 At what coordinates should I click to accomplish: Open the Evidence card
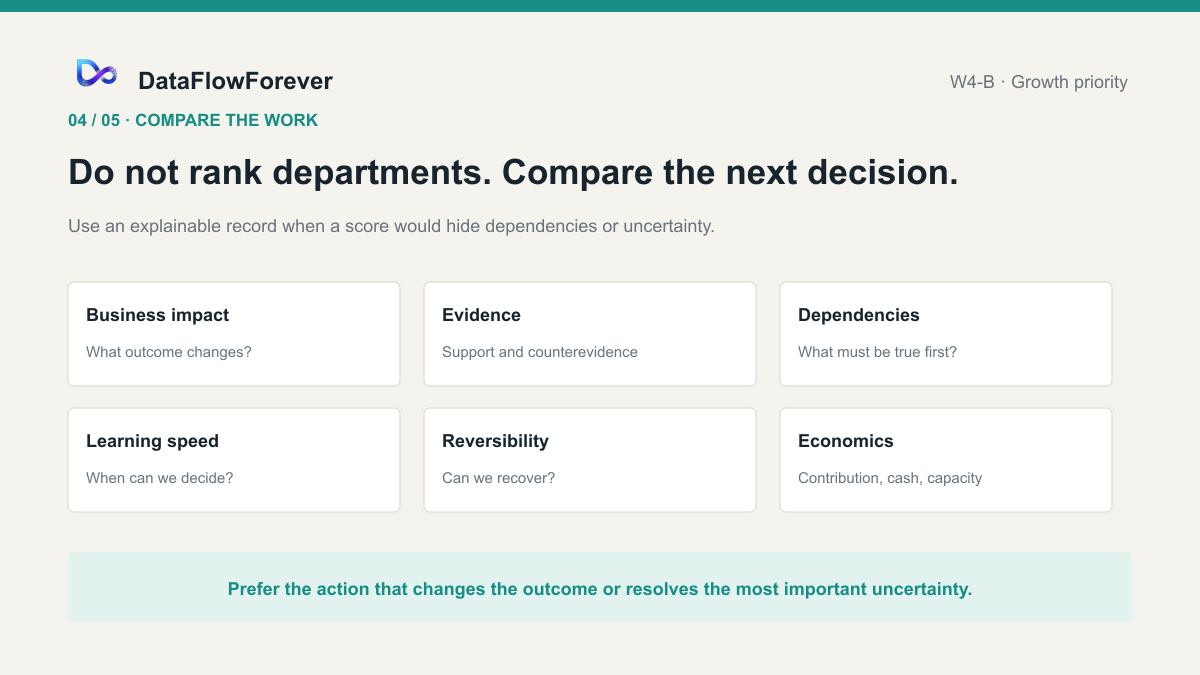tap(590, 334)
